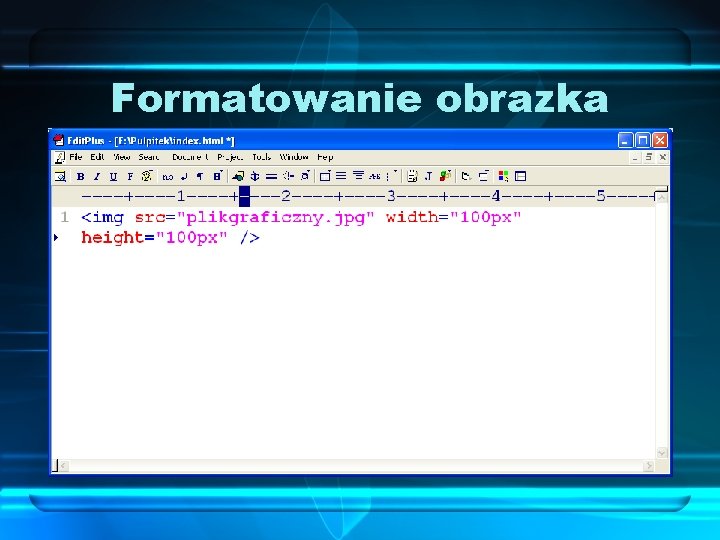
Task: Click the "src" attribute in code
Action: pos(150,217)
